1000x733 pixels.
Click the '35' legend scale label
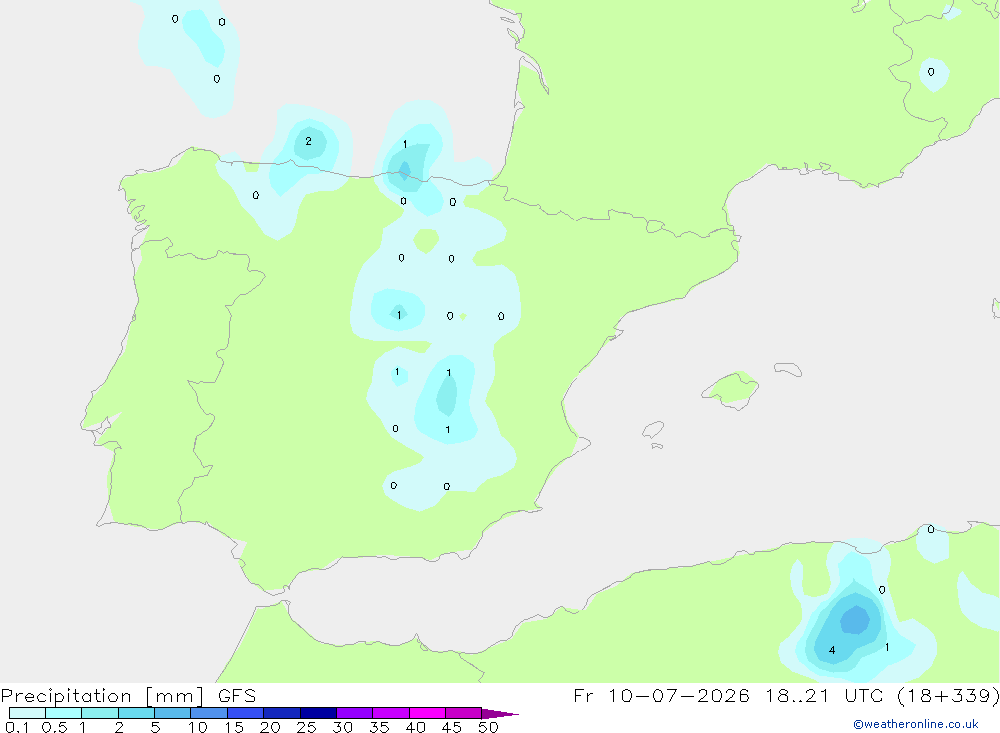(x=379, y=727)
